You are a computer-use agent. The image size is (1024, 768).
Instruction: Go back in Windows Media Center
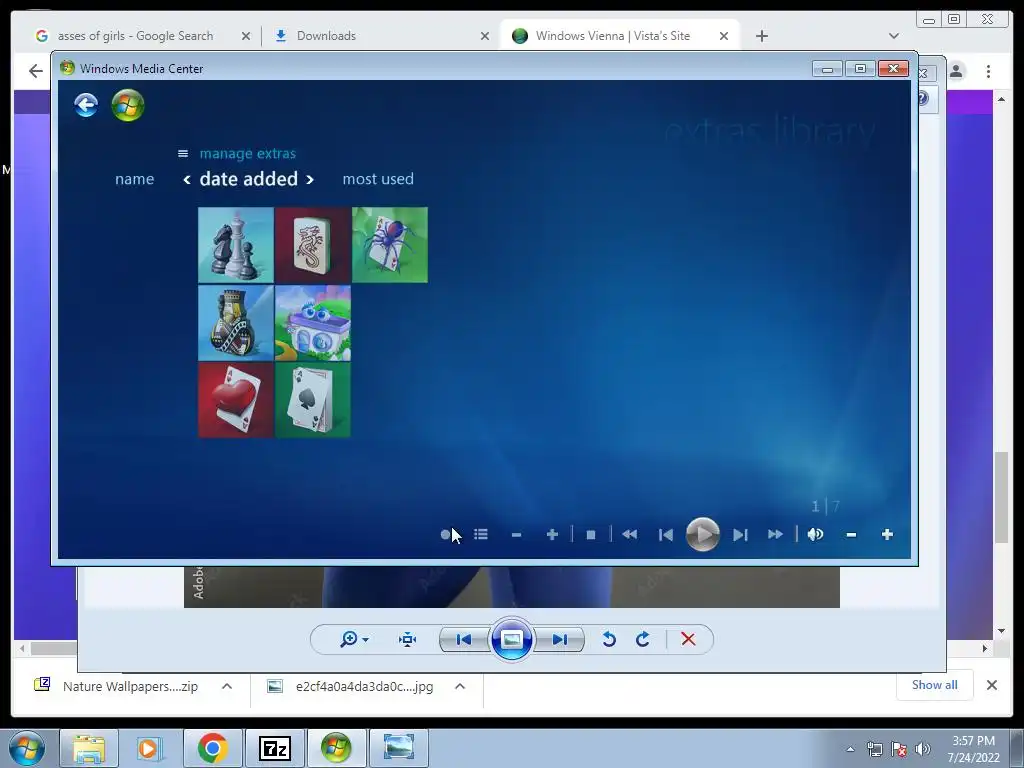coord(86,104)
